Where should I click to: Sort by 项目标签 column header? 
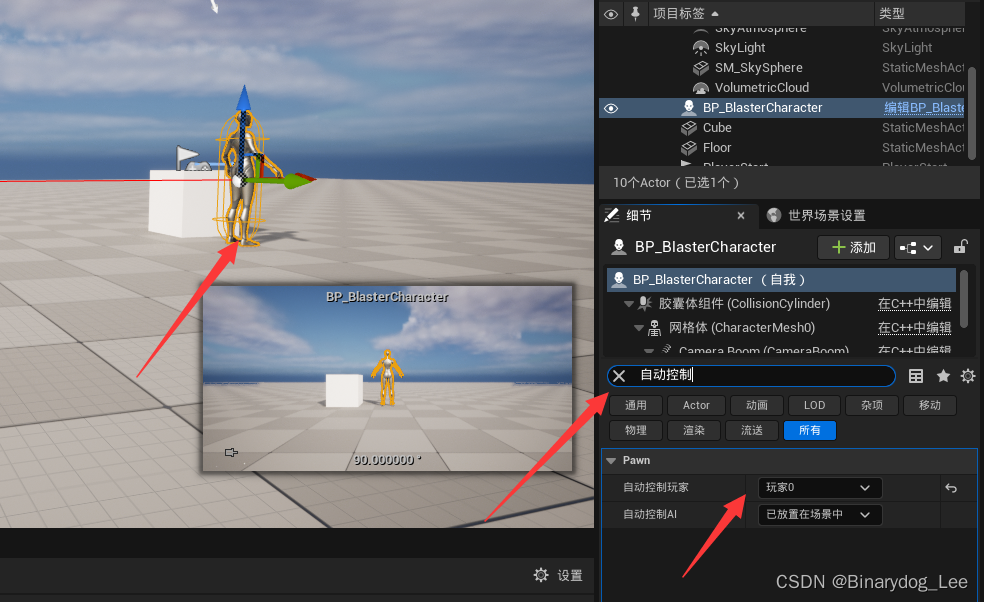(x=685, y=13)
